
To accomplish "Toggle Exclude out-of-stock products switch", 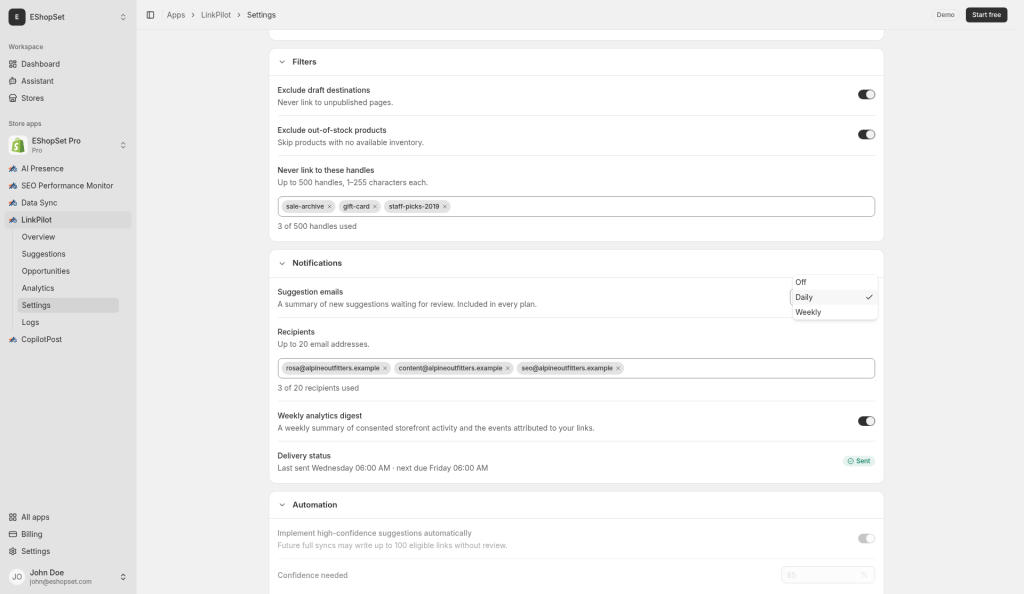I will point(866,134).
